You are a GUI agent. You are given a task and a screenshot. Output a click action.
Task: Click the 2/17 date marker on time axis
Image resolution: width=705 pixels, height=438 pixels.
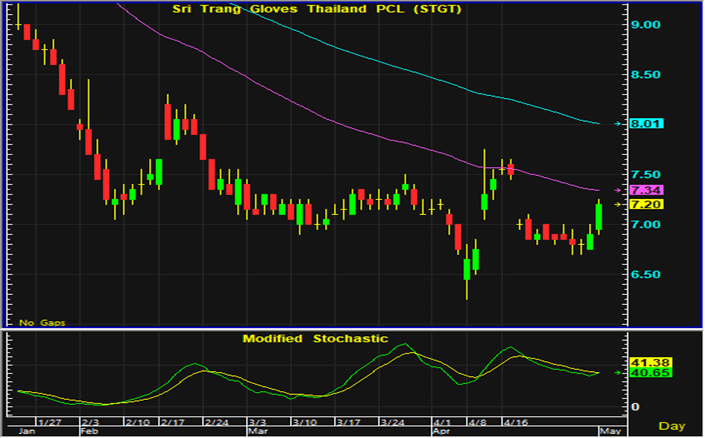(172, 423)
